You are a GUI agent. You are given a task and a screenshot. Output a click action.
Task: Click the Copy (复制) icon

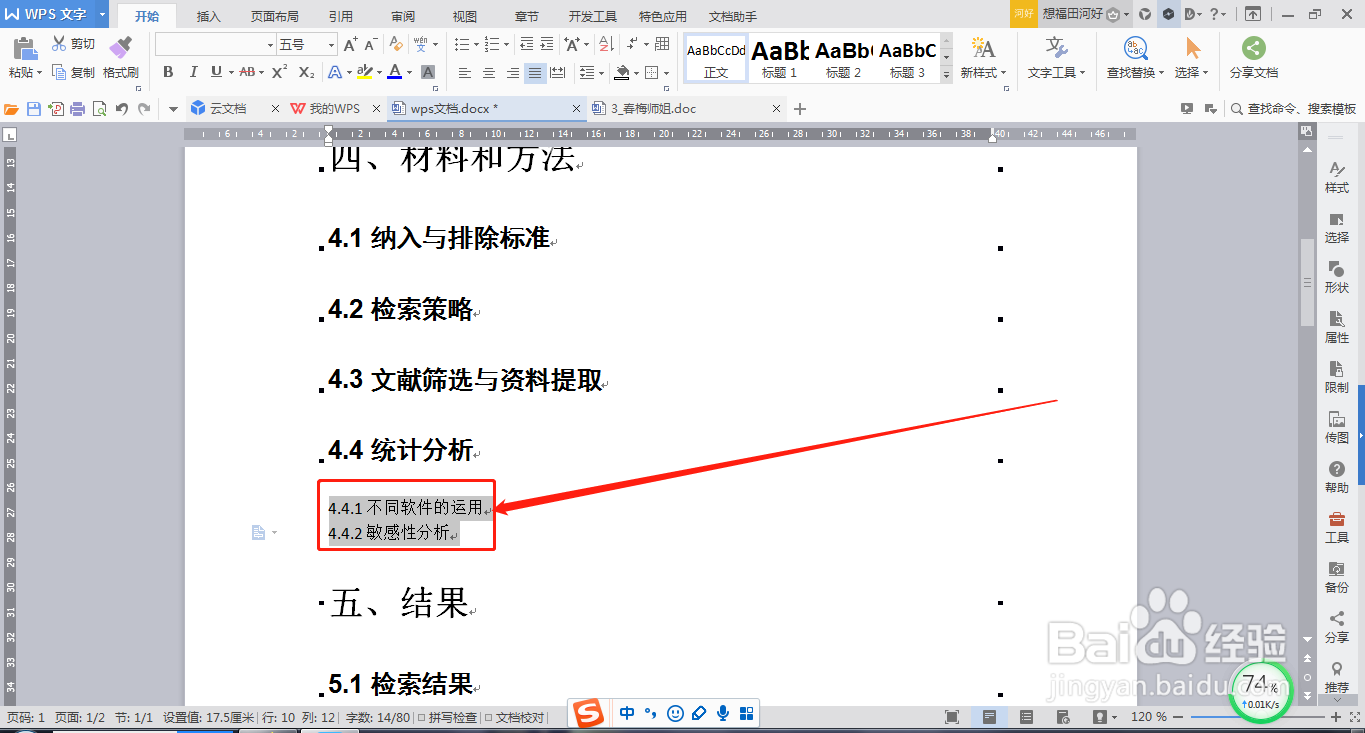(59, 72)
